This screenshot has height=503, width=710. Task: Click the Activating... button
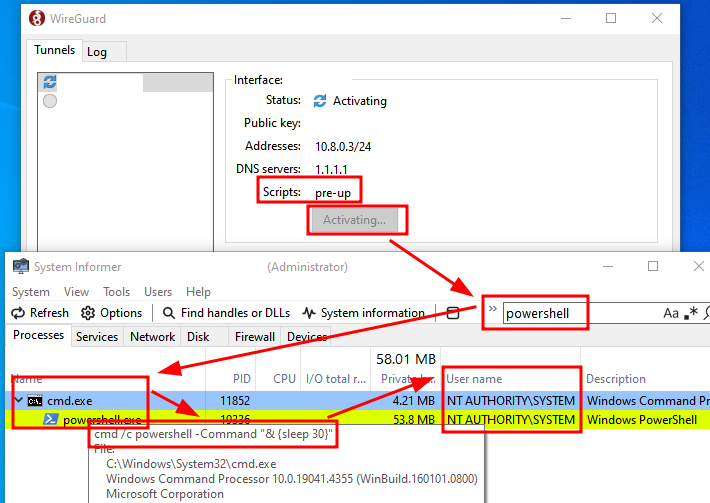(354, 219)
